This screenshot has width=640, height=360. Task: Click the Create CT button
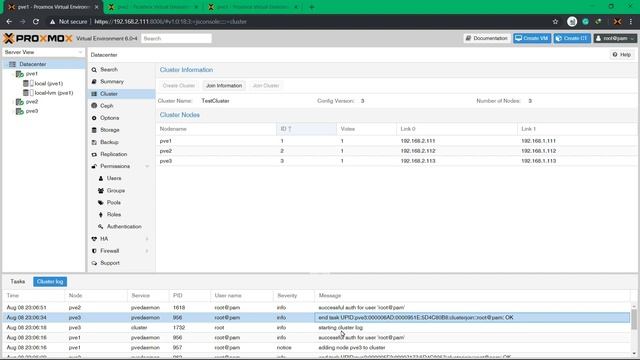pyautogui.click(x=572, y=38)
